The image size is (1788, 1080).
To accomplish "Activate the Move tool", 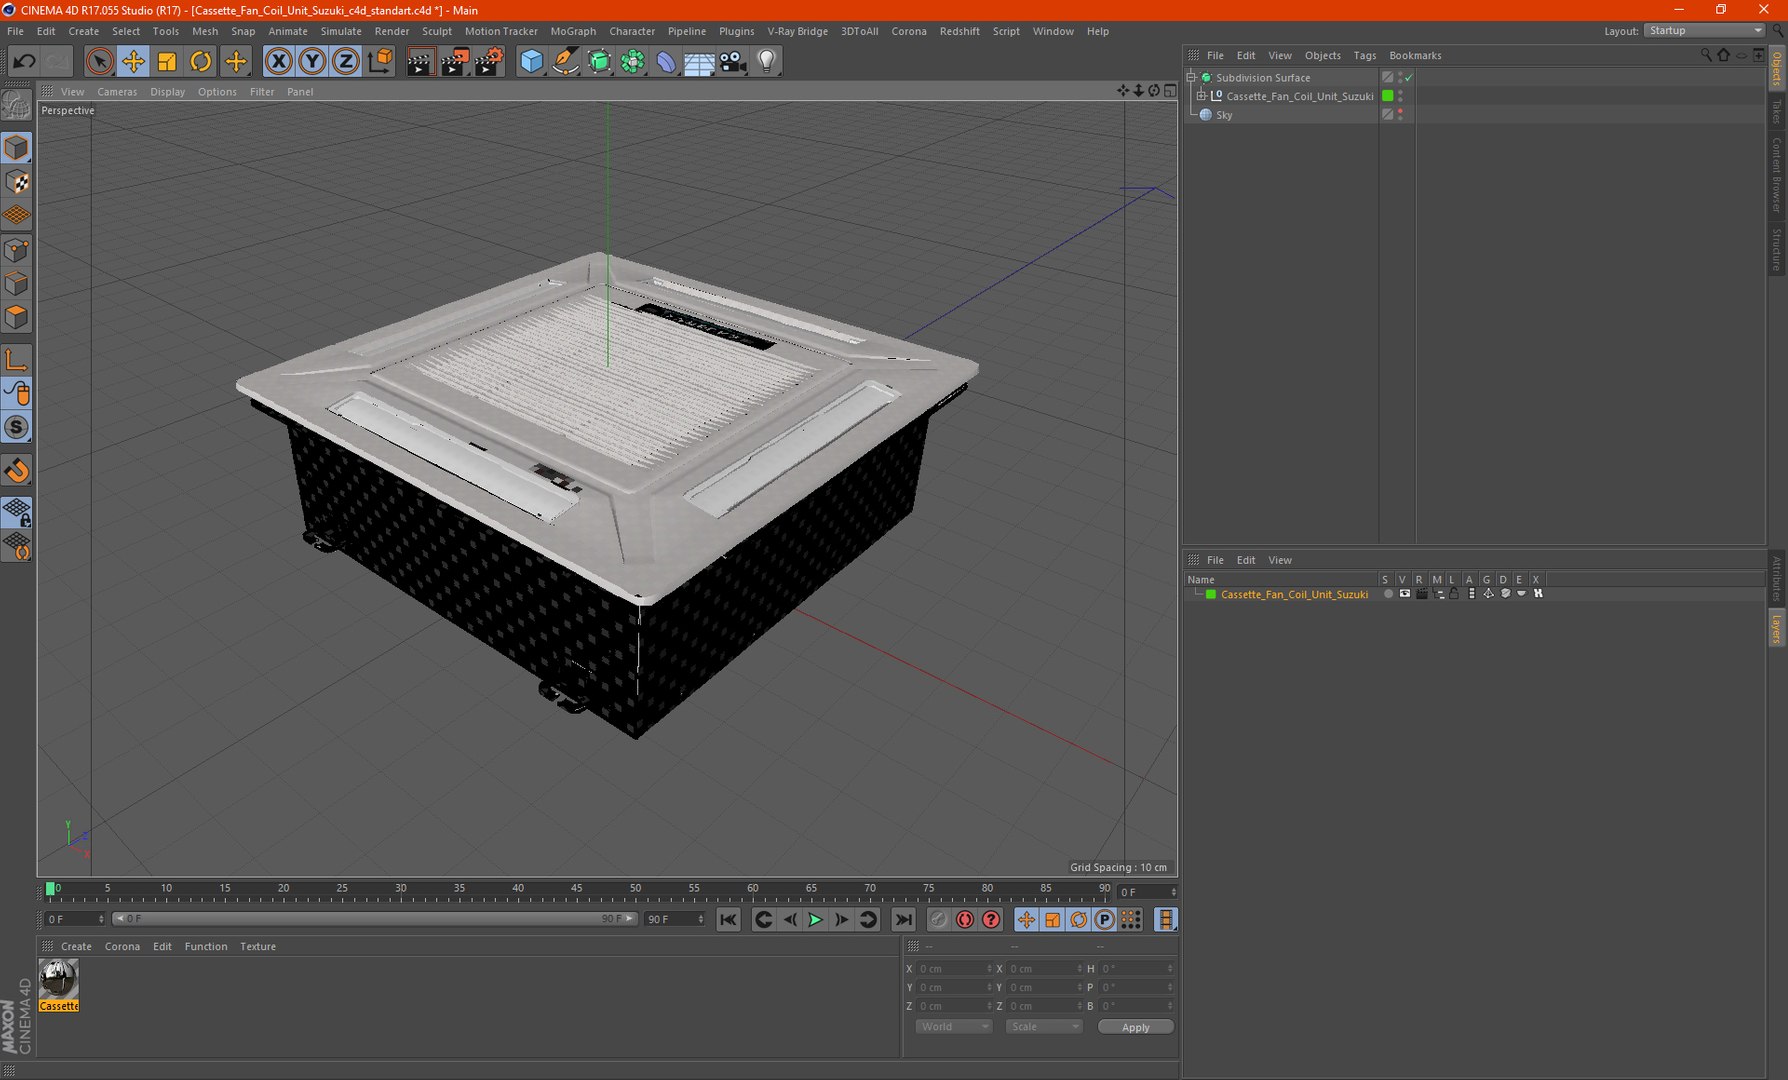I will point(133,62).
